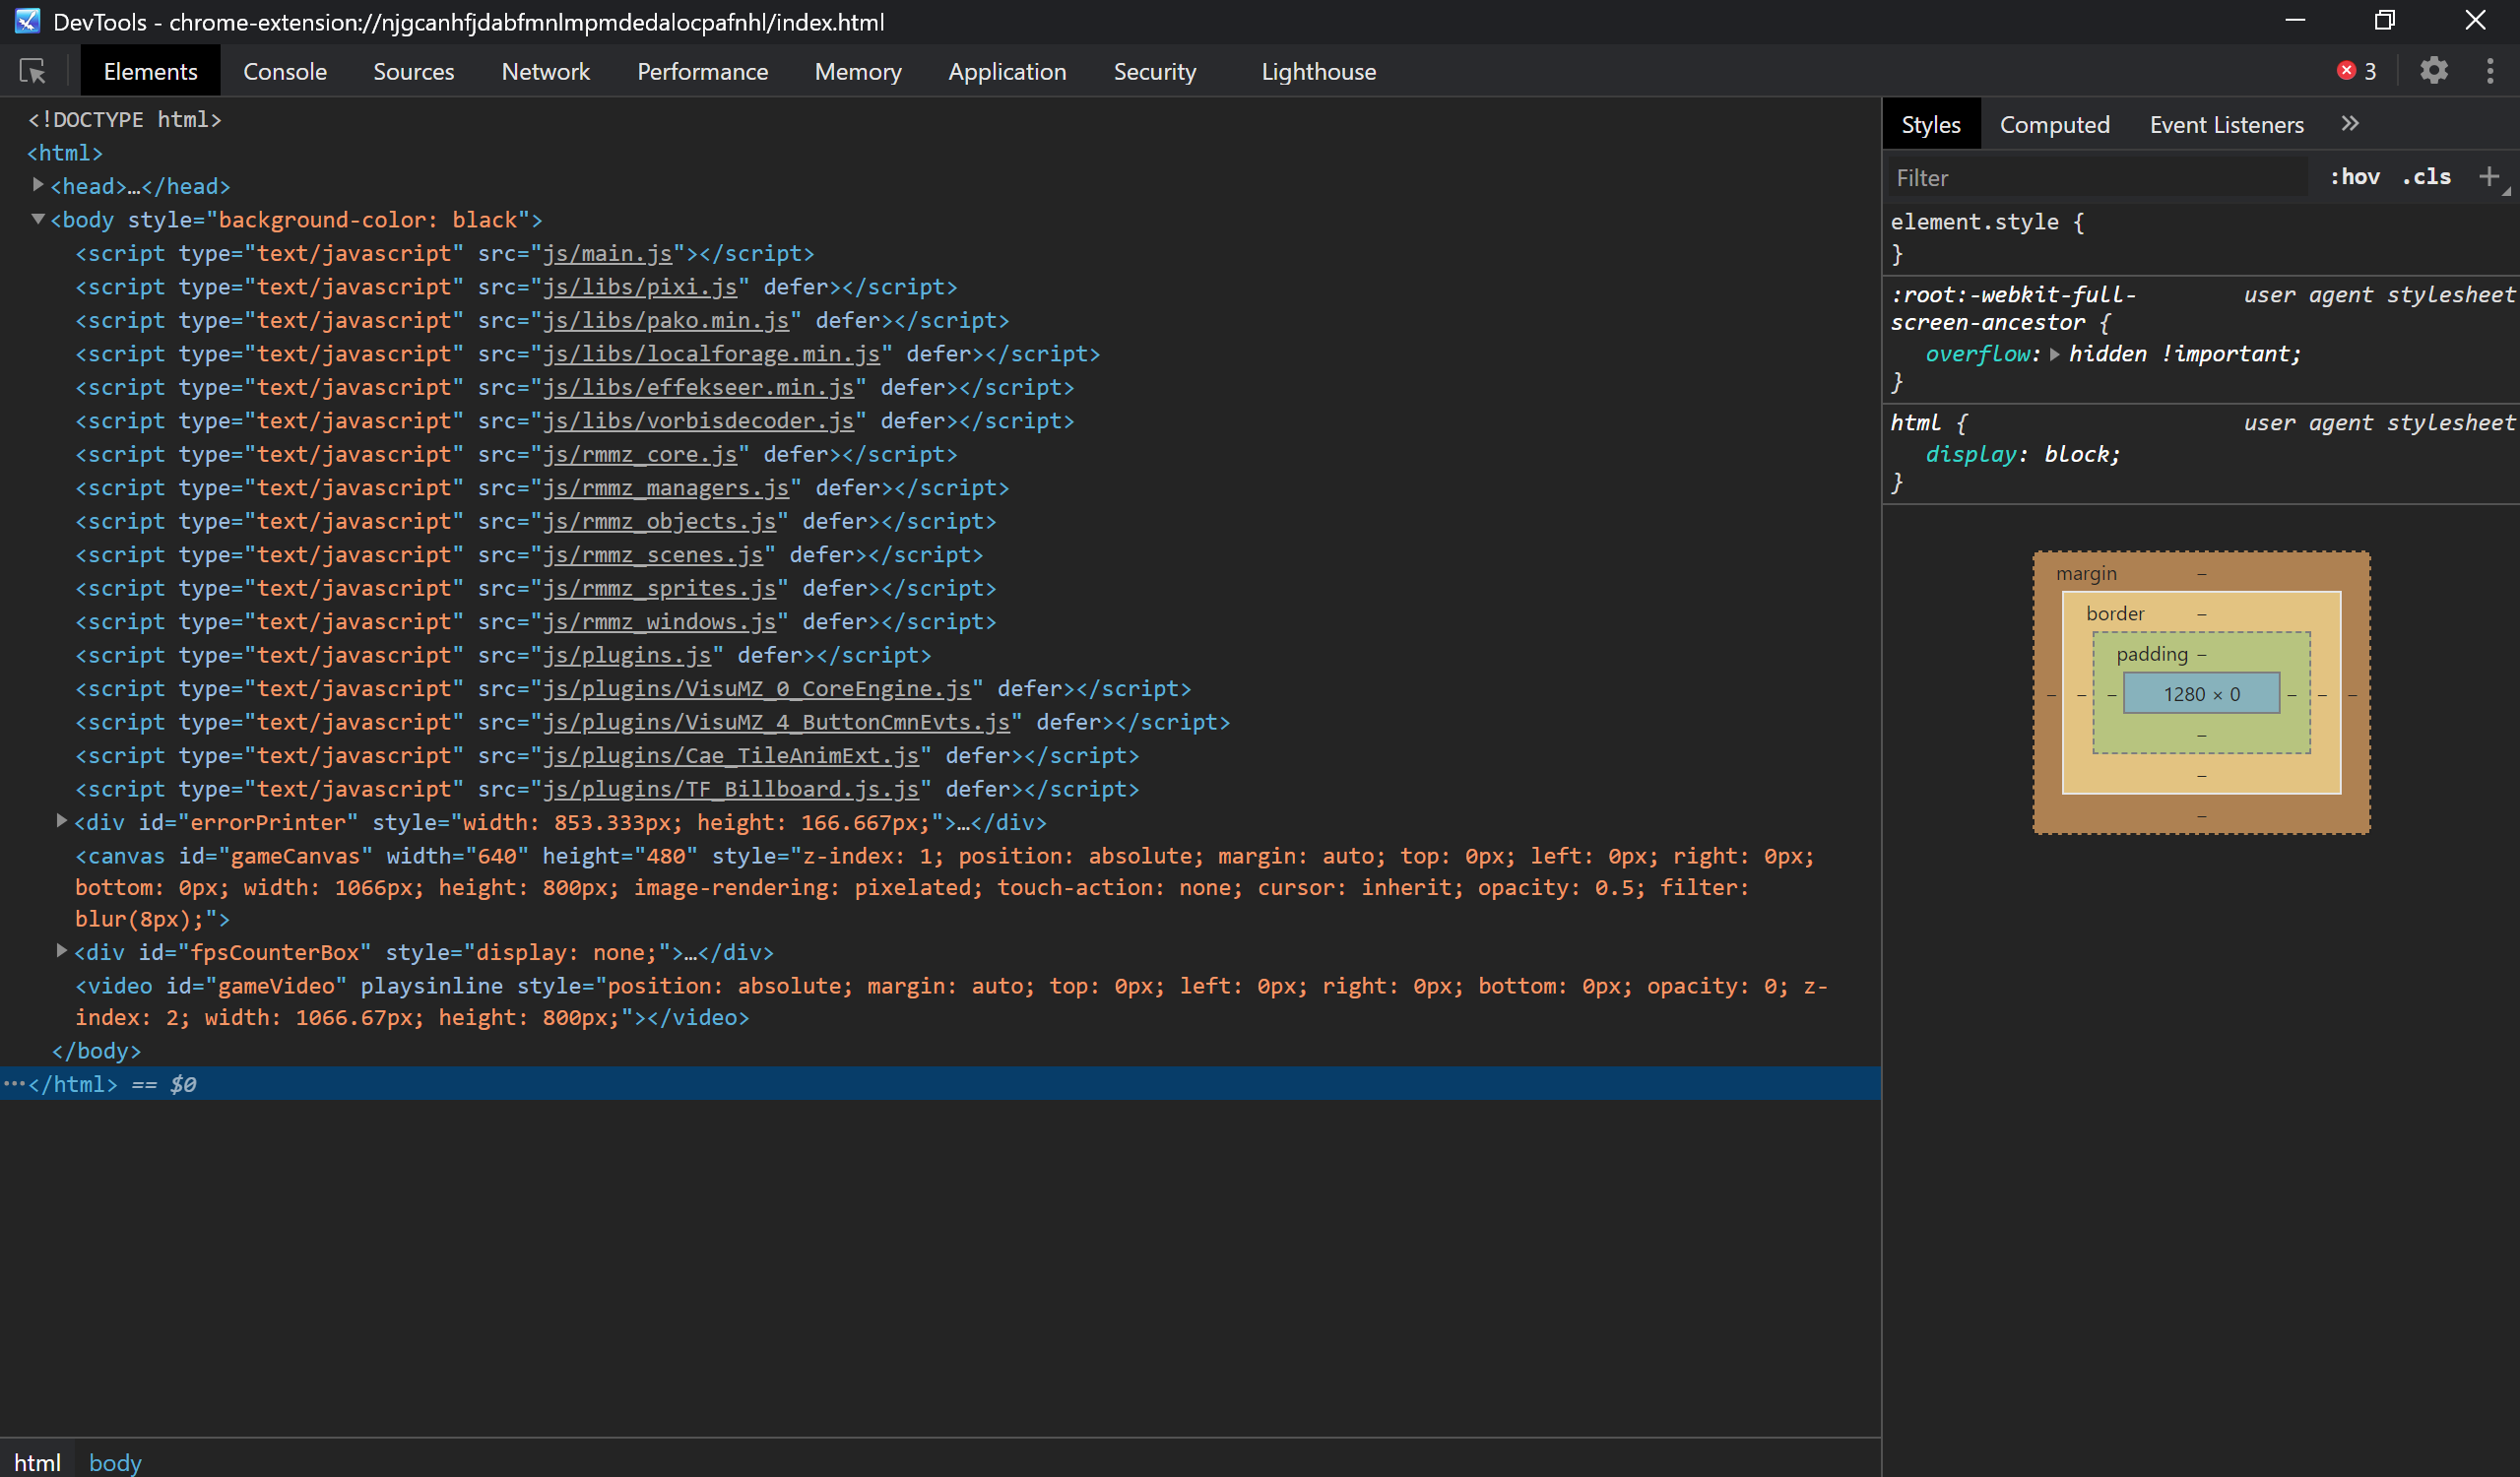Image resolution: width=2520 pixels, height=1477 pixels.
Task: Open js/plugins.js link
Action: coord(627,656)
